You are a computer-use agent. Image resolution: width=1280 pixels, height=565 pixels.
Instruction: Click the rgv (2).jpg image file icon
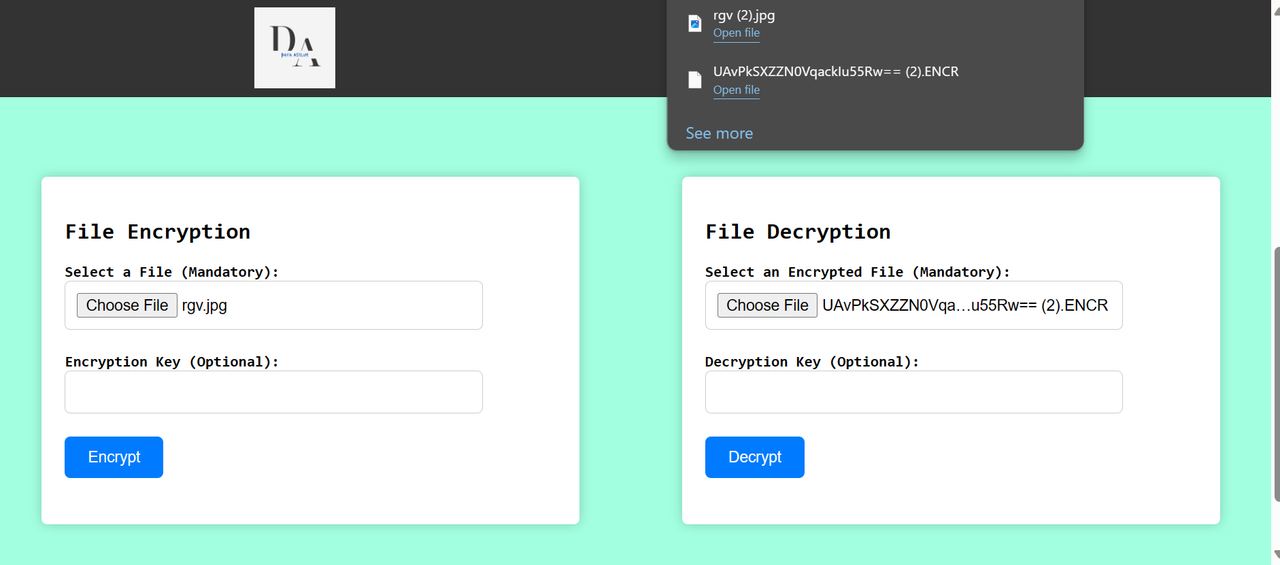pos(695,23)
